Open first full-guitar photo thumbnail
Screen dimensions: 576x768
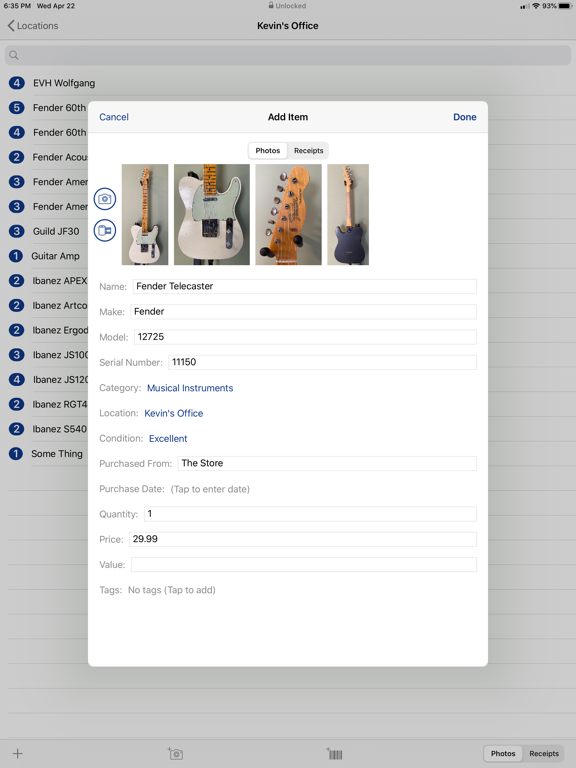pos(145,215)
